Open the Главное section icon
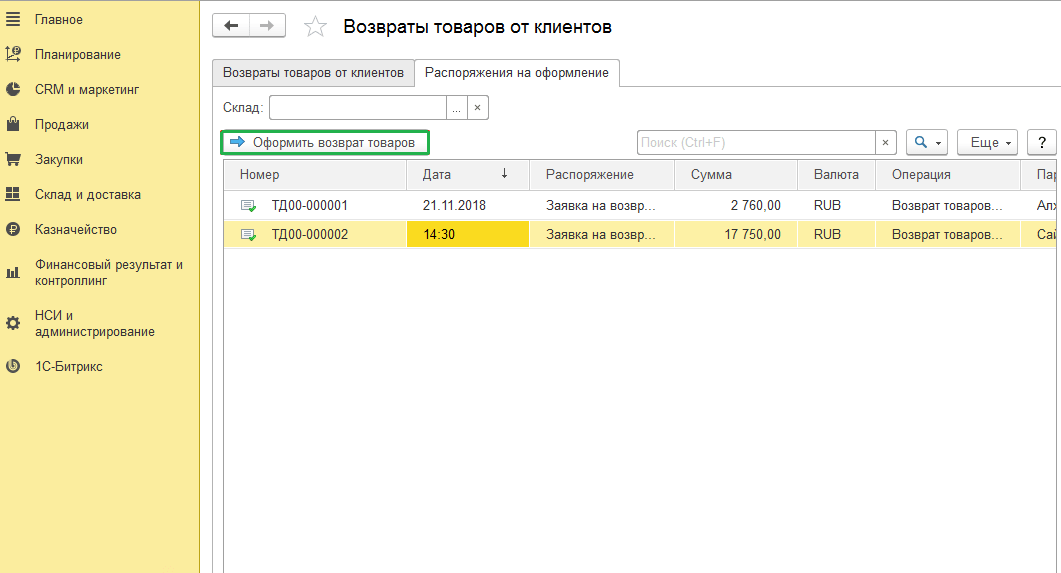The height and width of the screenshot is (573, 1061). pos(13,20)
